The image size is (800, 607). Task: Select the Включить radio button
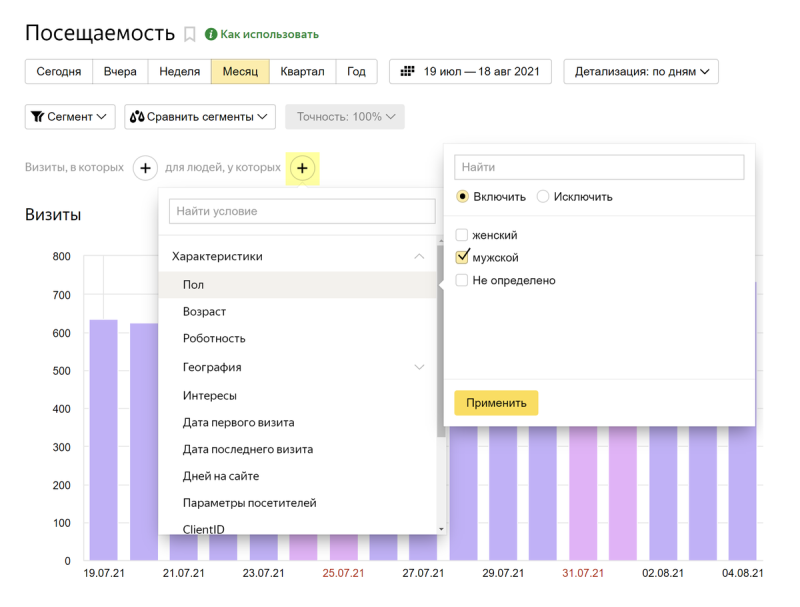(x=462, y=196)
